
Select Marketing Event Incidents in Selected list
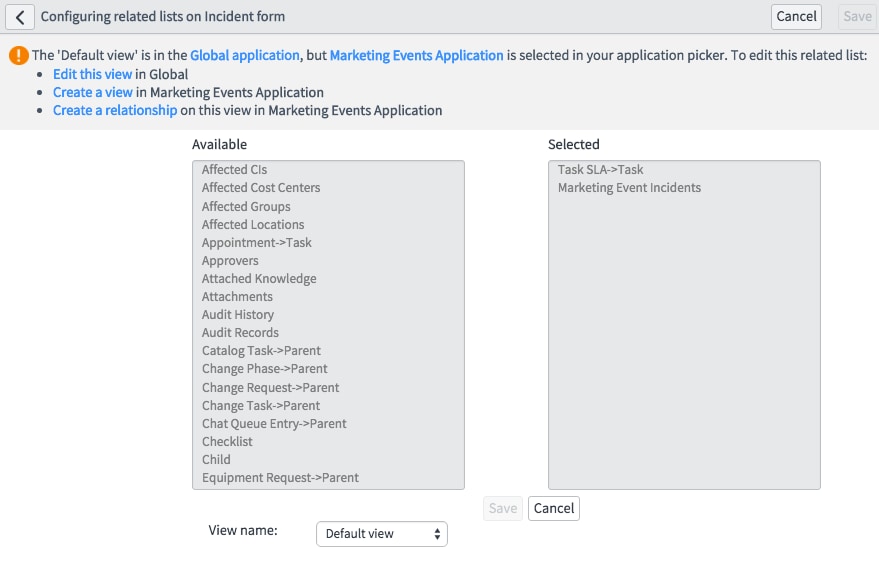(629, 188)
